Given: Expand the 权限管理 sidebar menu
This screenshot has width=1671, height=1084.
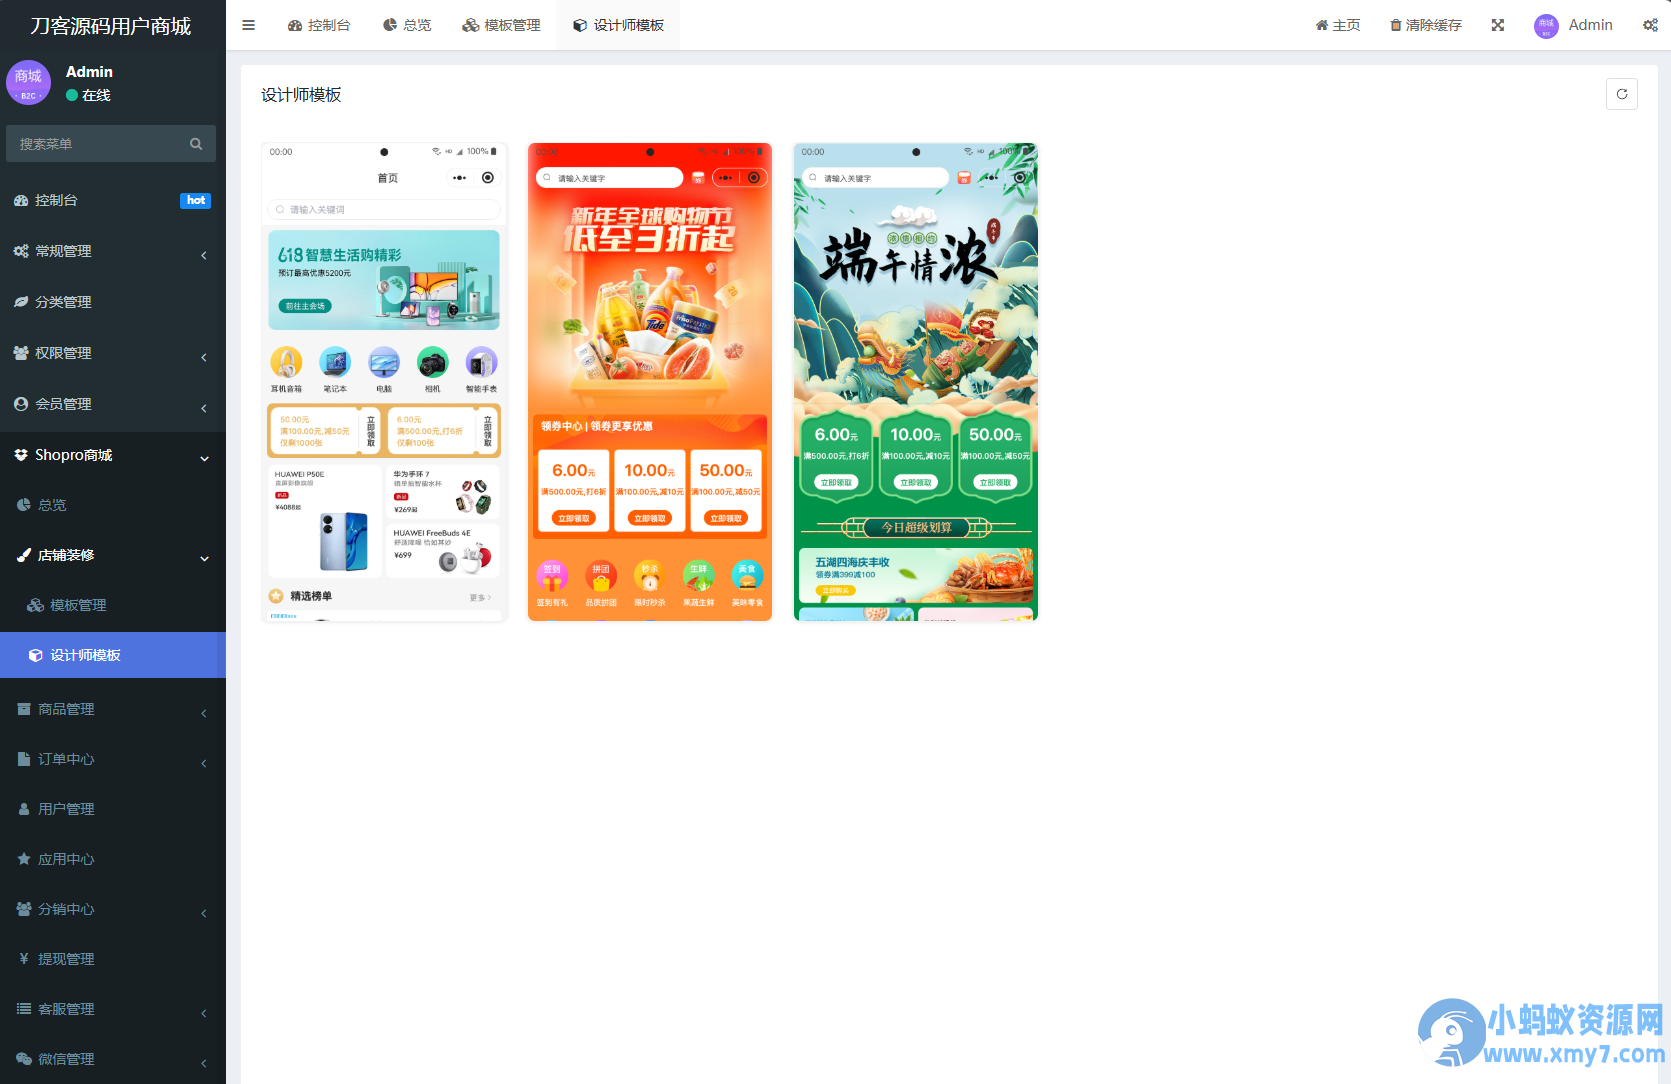Looking at the screenshot, I should 112,353.
